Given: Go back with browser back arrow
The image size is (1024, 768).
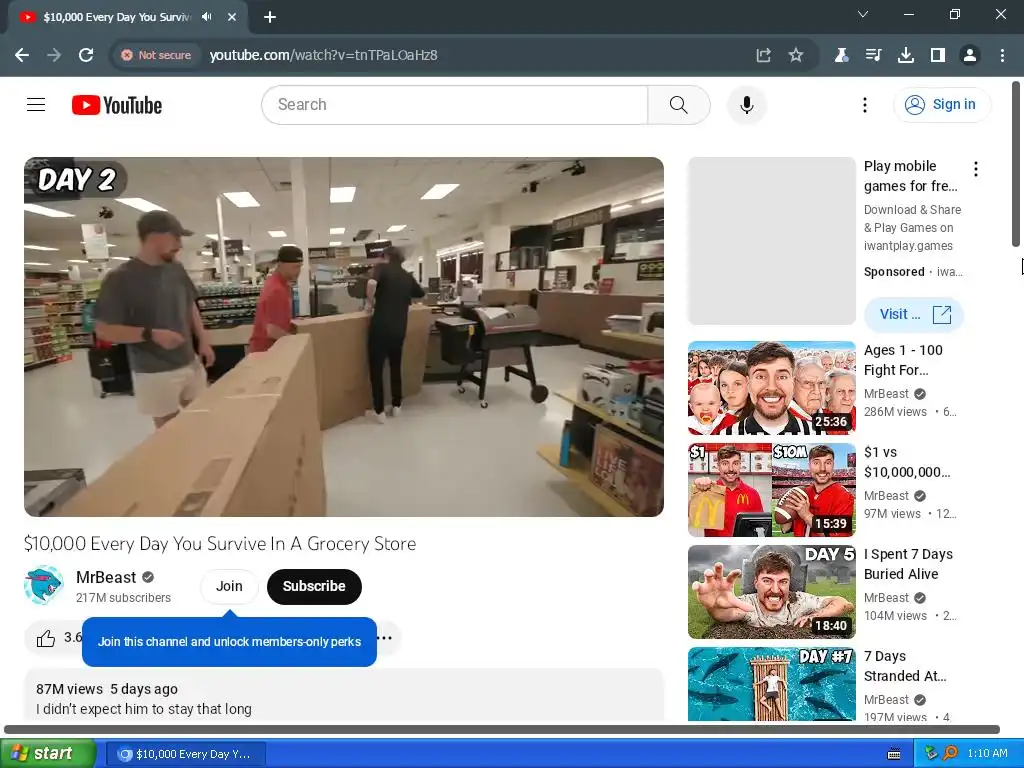Looking at the screenshot, I should (x=22, y=55).
